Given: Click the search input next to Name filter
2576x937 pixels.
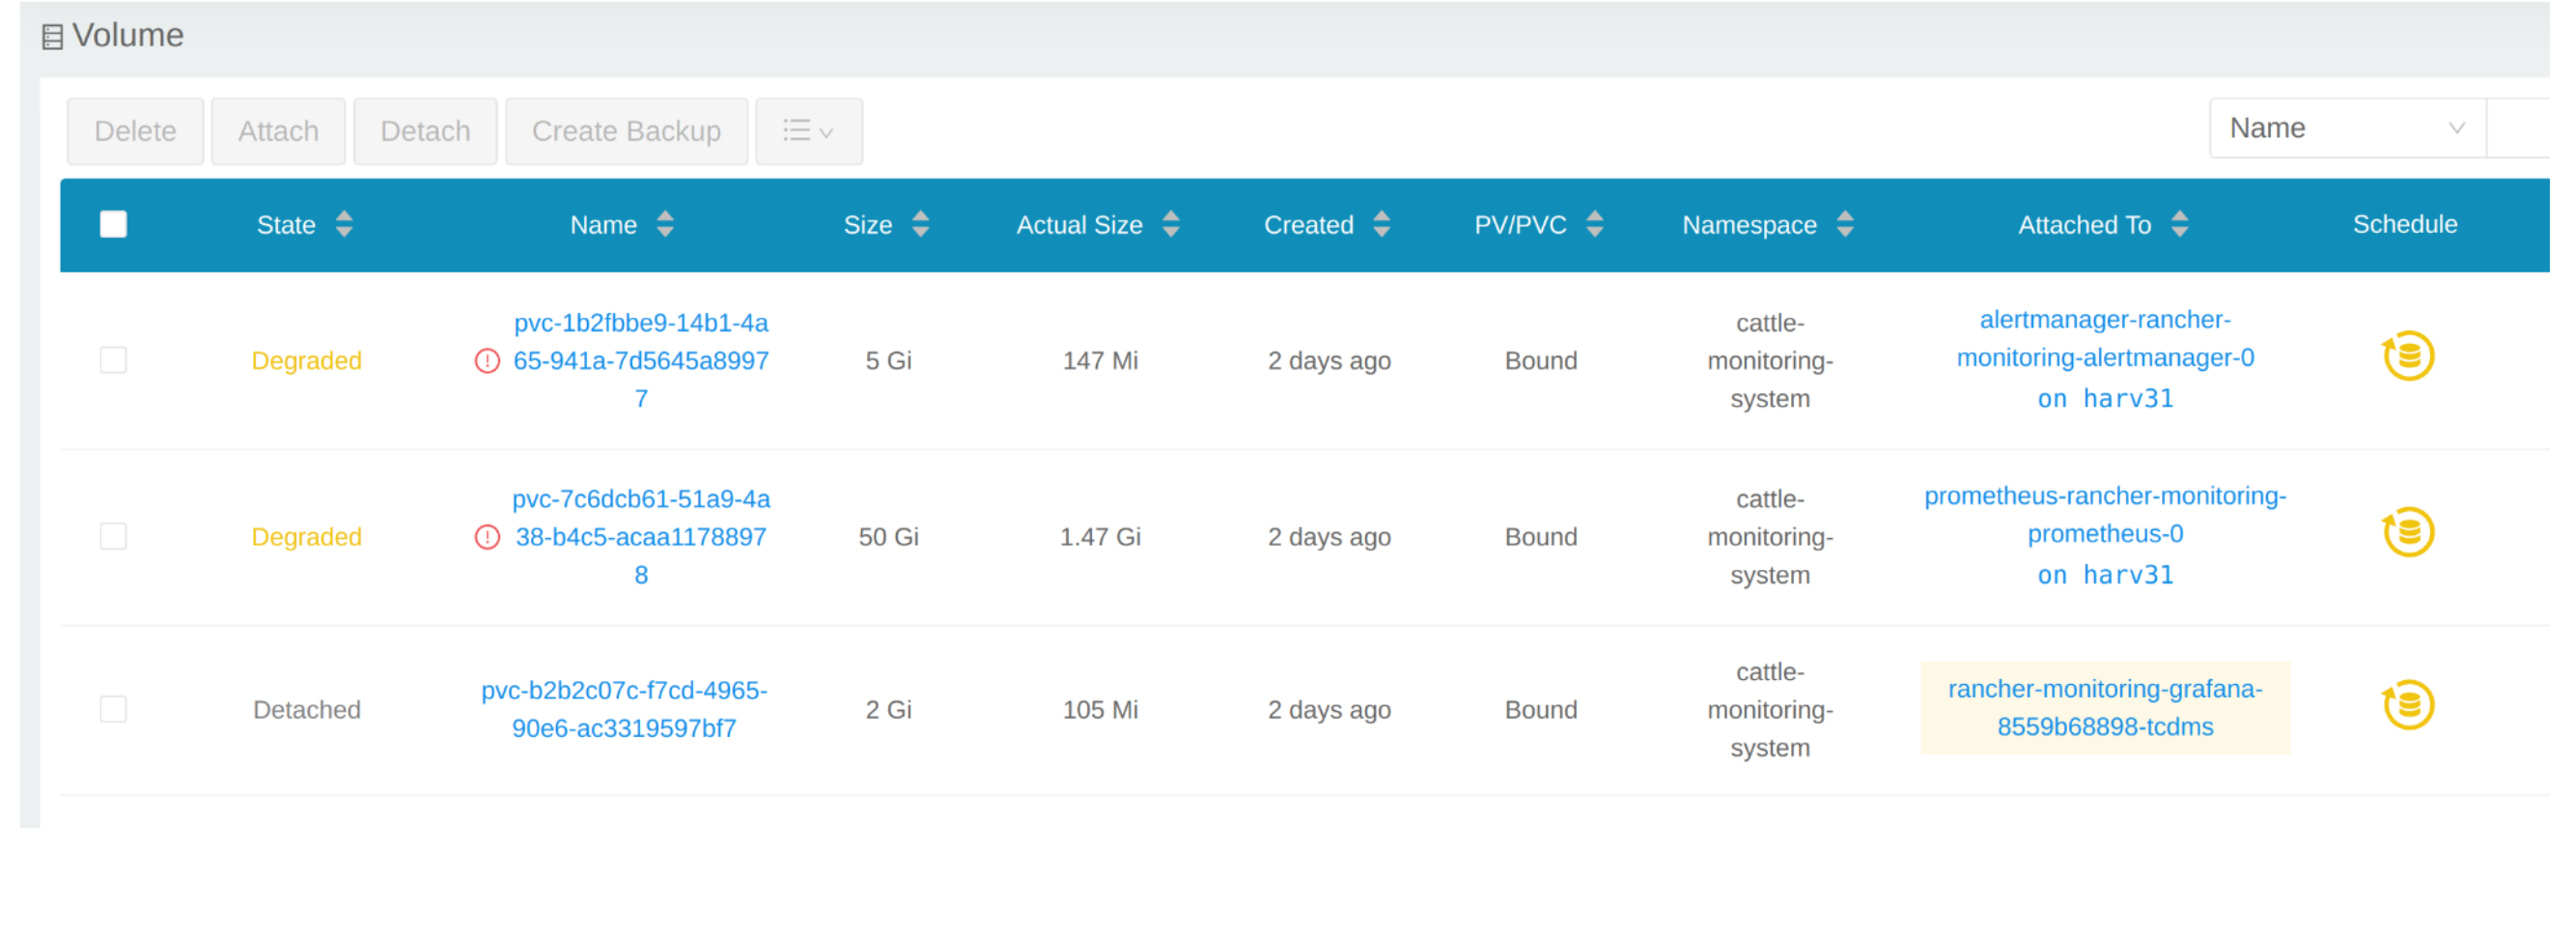Looking at the screenshot, I should (2525, 128).
